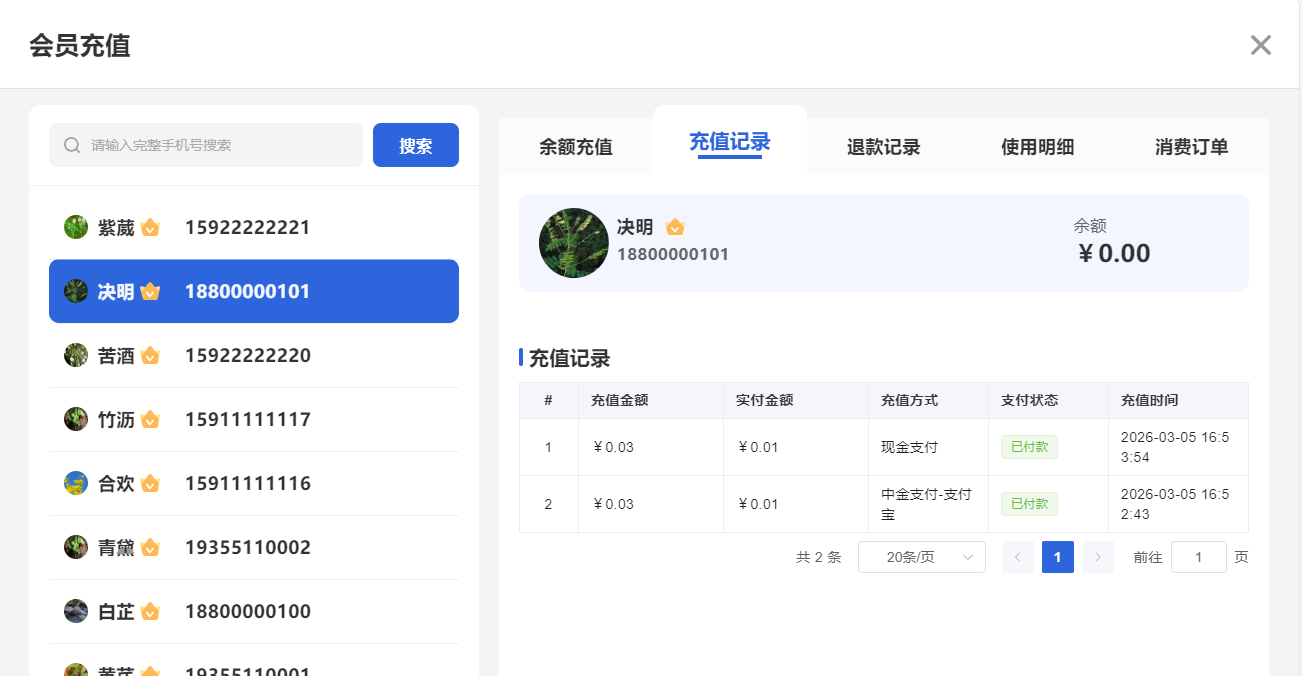This screenshot has height=676, width=1303.
Task: Open the 使用明细 tab
Action: tap(1038, 146)
